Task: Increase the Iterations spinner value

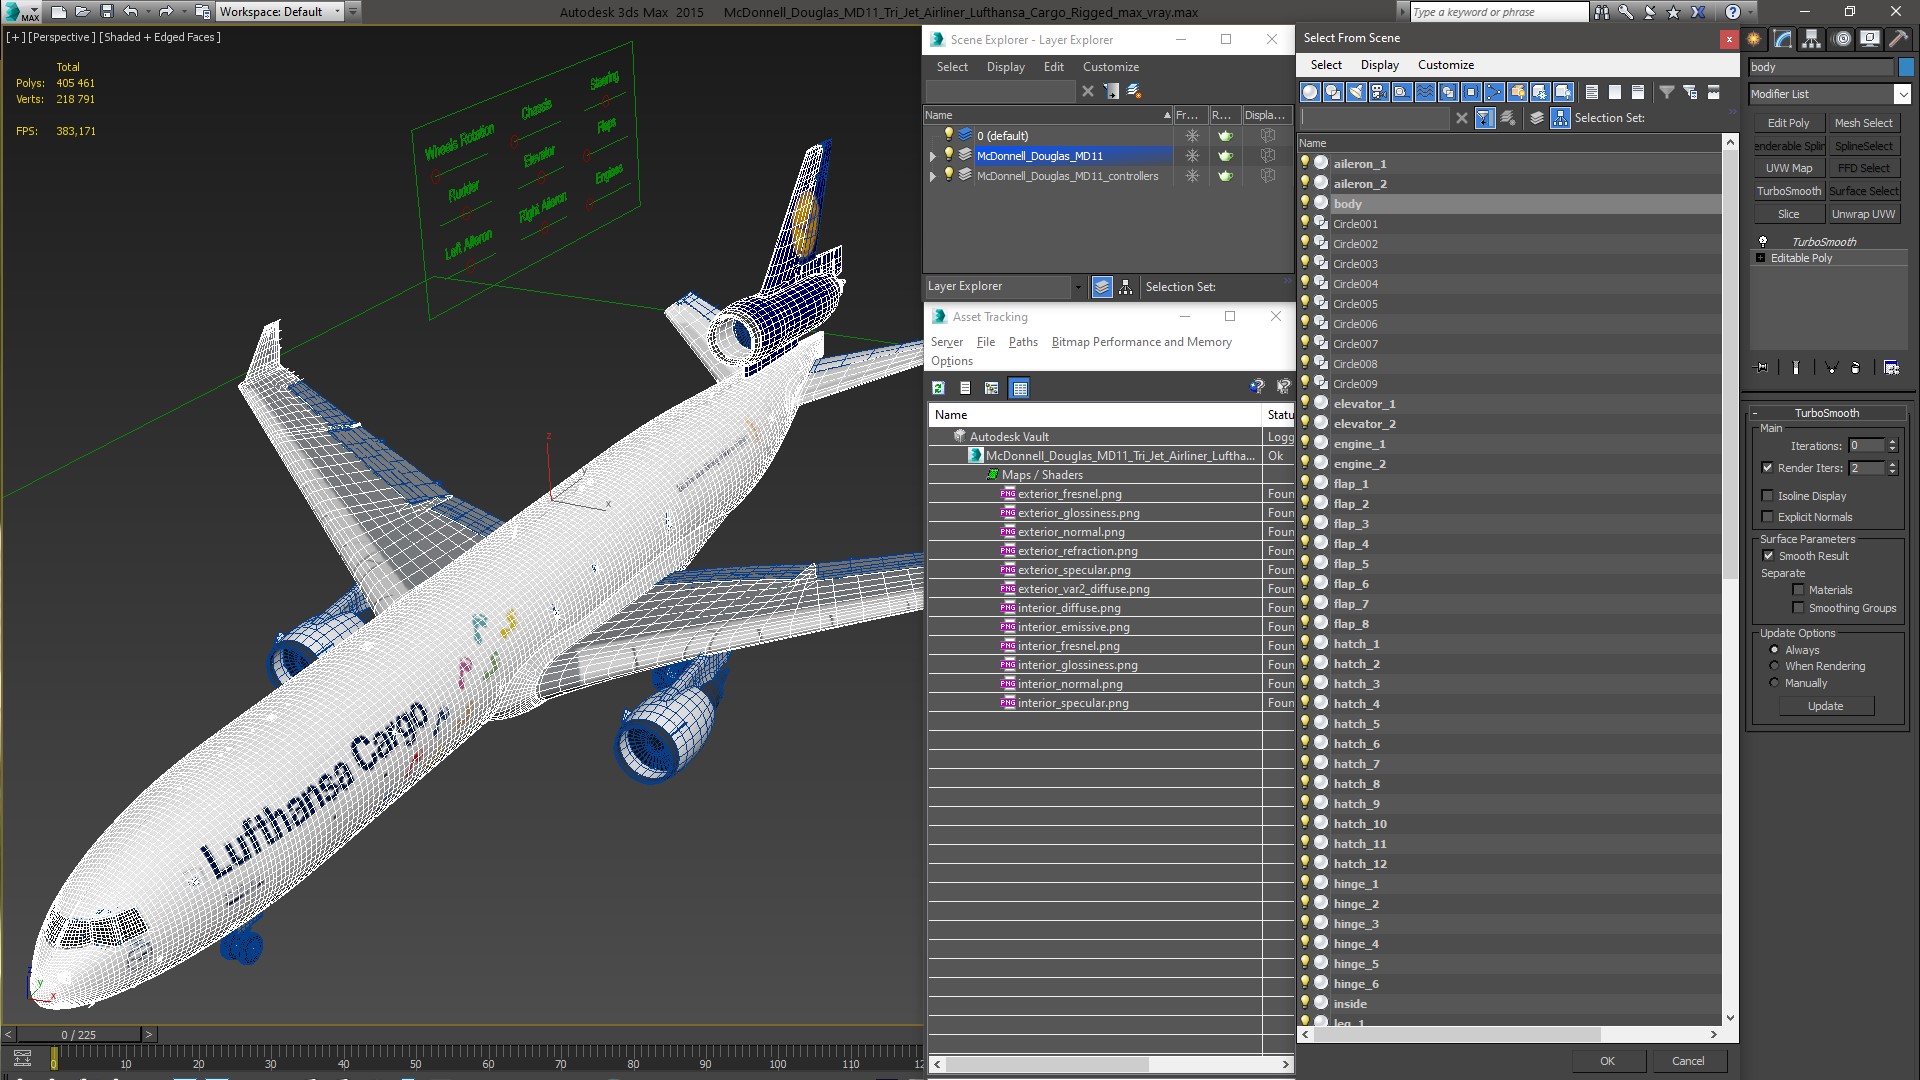Action: point(1892,442)
